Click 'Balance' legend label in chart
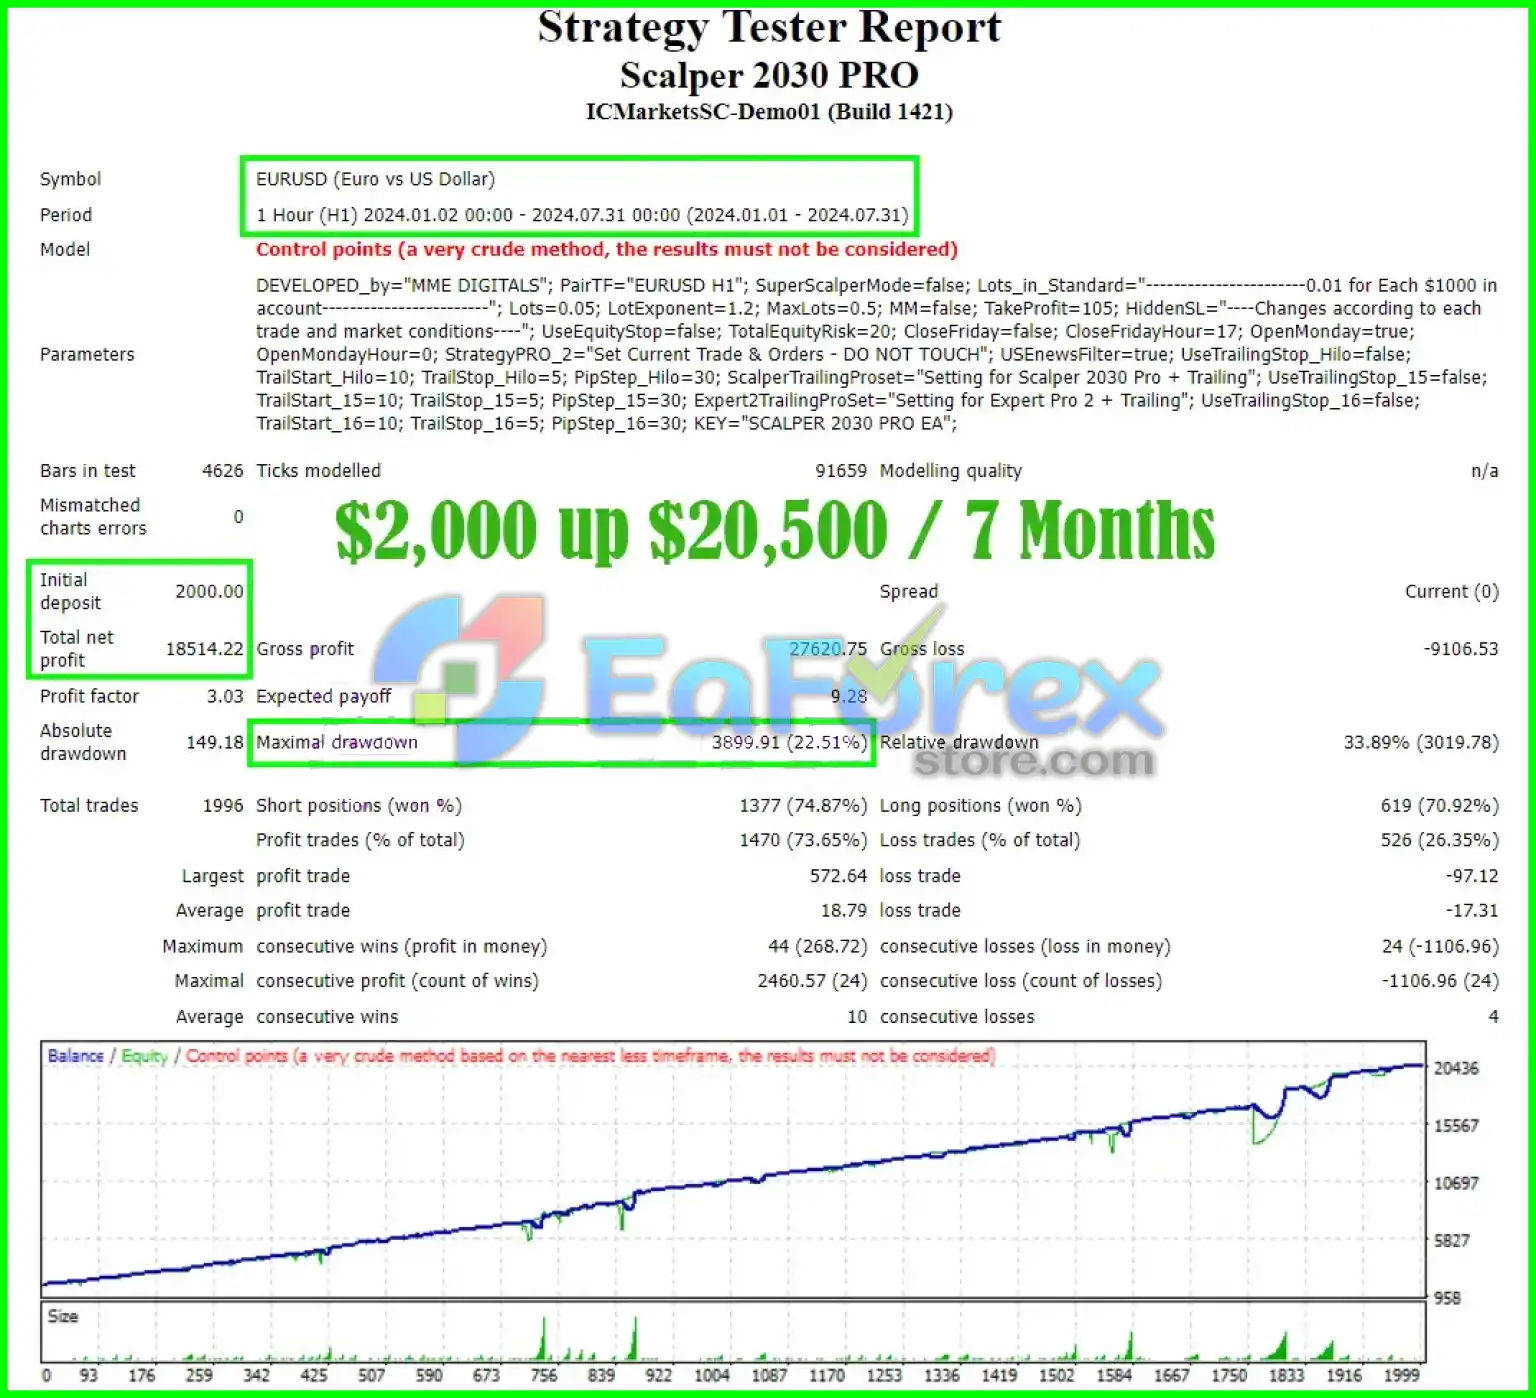Viewport: 1536px width, 1398px height. coord(75,1056)
